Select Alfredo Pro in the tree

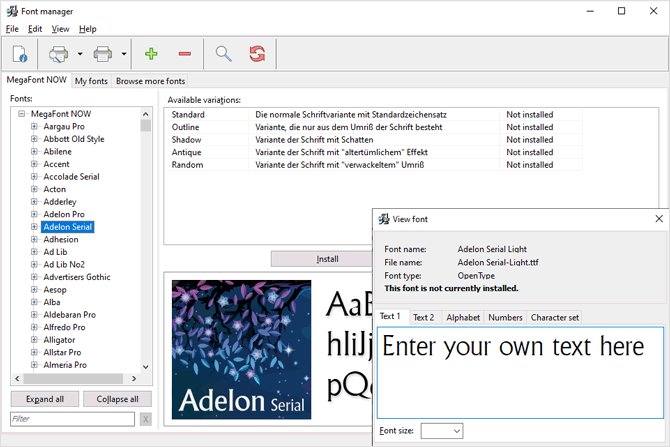pyautogui.click(x=65, y=327)
